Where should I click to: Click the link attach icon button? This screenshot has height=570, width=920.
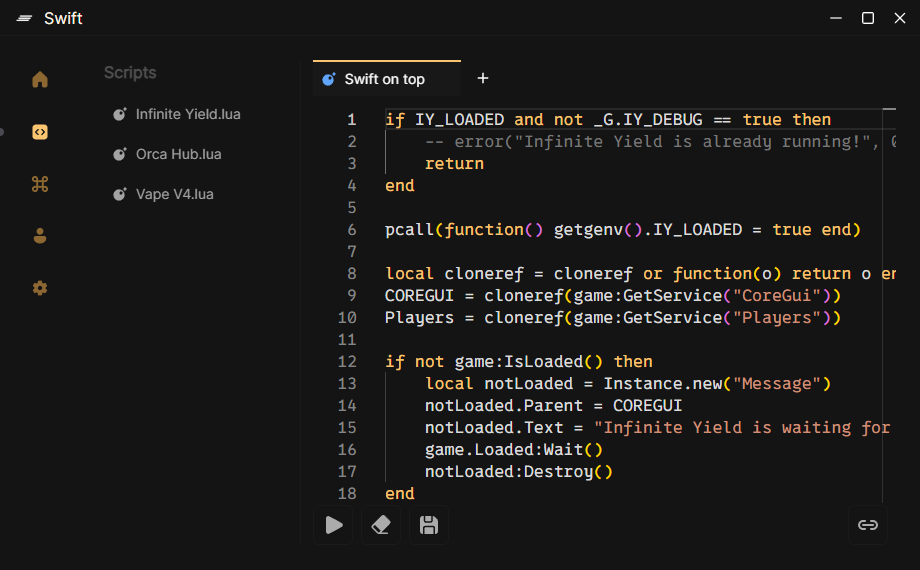(868, 525)
